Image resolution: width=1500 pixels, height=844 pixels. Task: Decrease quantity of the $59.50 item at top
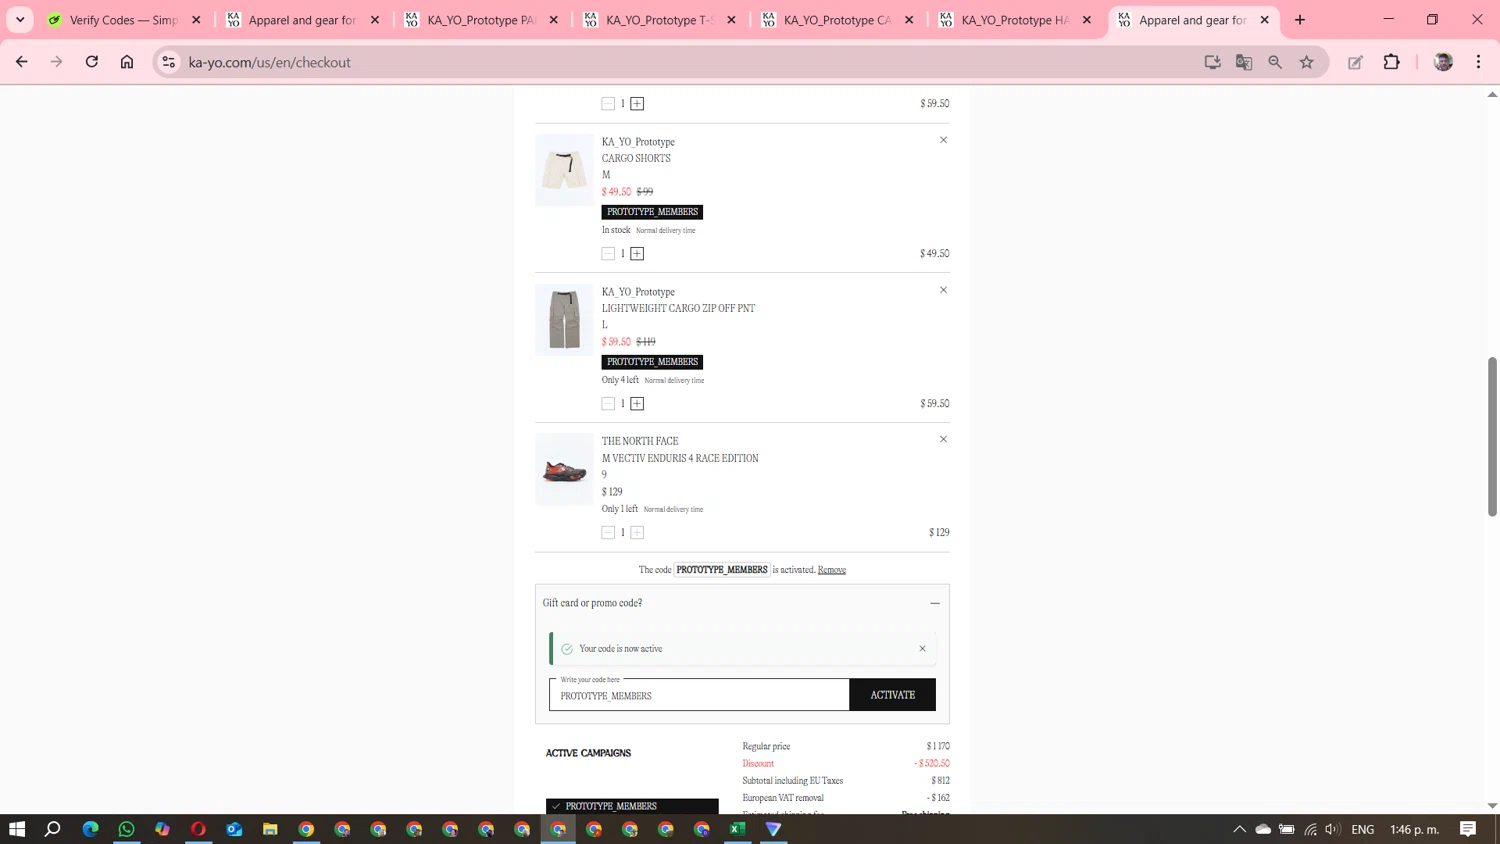click(608, 104)
